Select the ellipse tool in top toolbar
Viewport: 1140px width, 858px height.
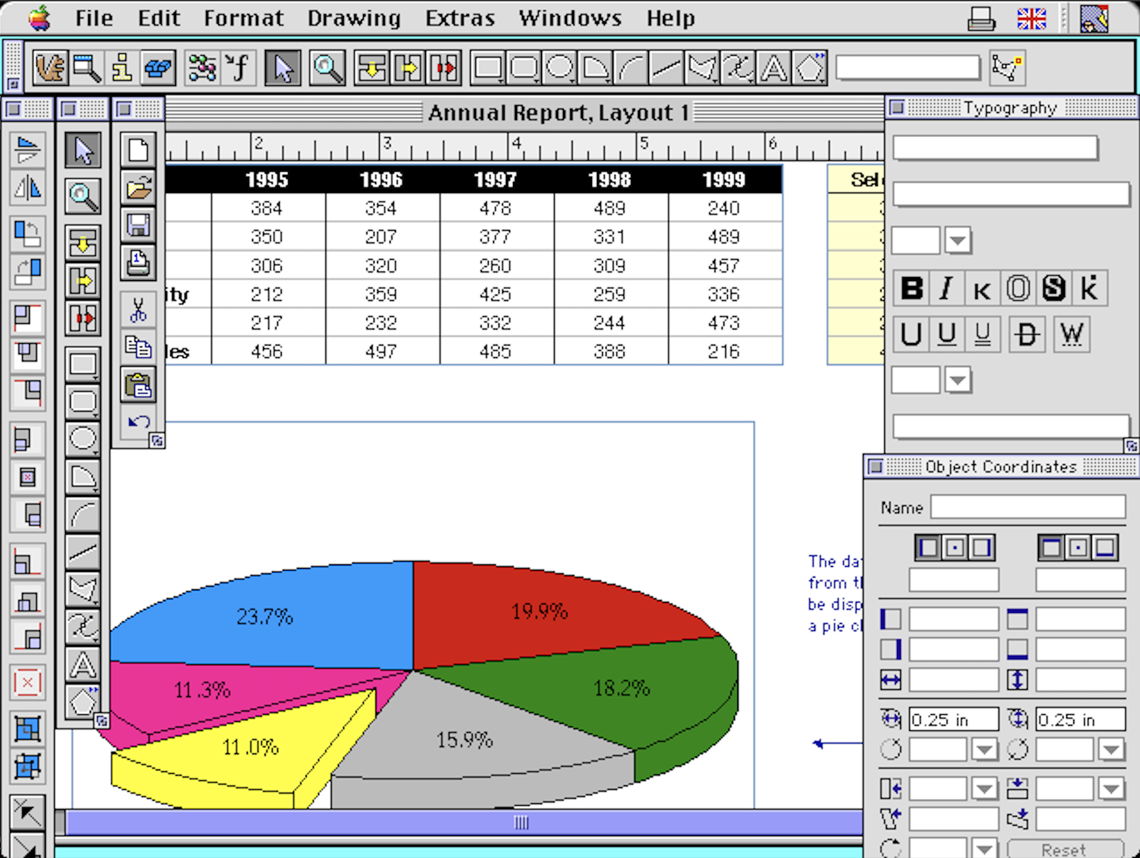coord(559,68)
